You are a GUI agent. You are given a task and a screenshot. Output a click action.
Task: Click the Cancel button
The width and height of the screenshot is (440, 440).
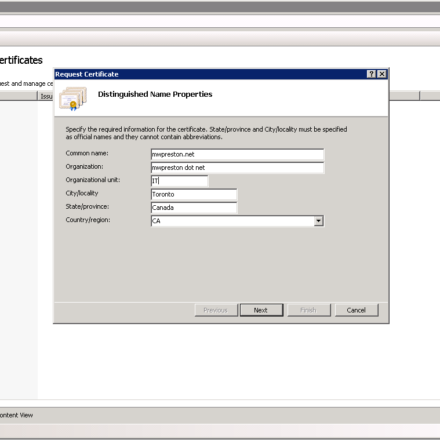click(x=356, y=310)
